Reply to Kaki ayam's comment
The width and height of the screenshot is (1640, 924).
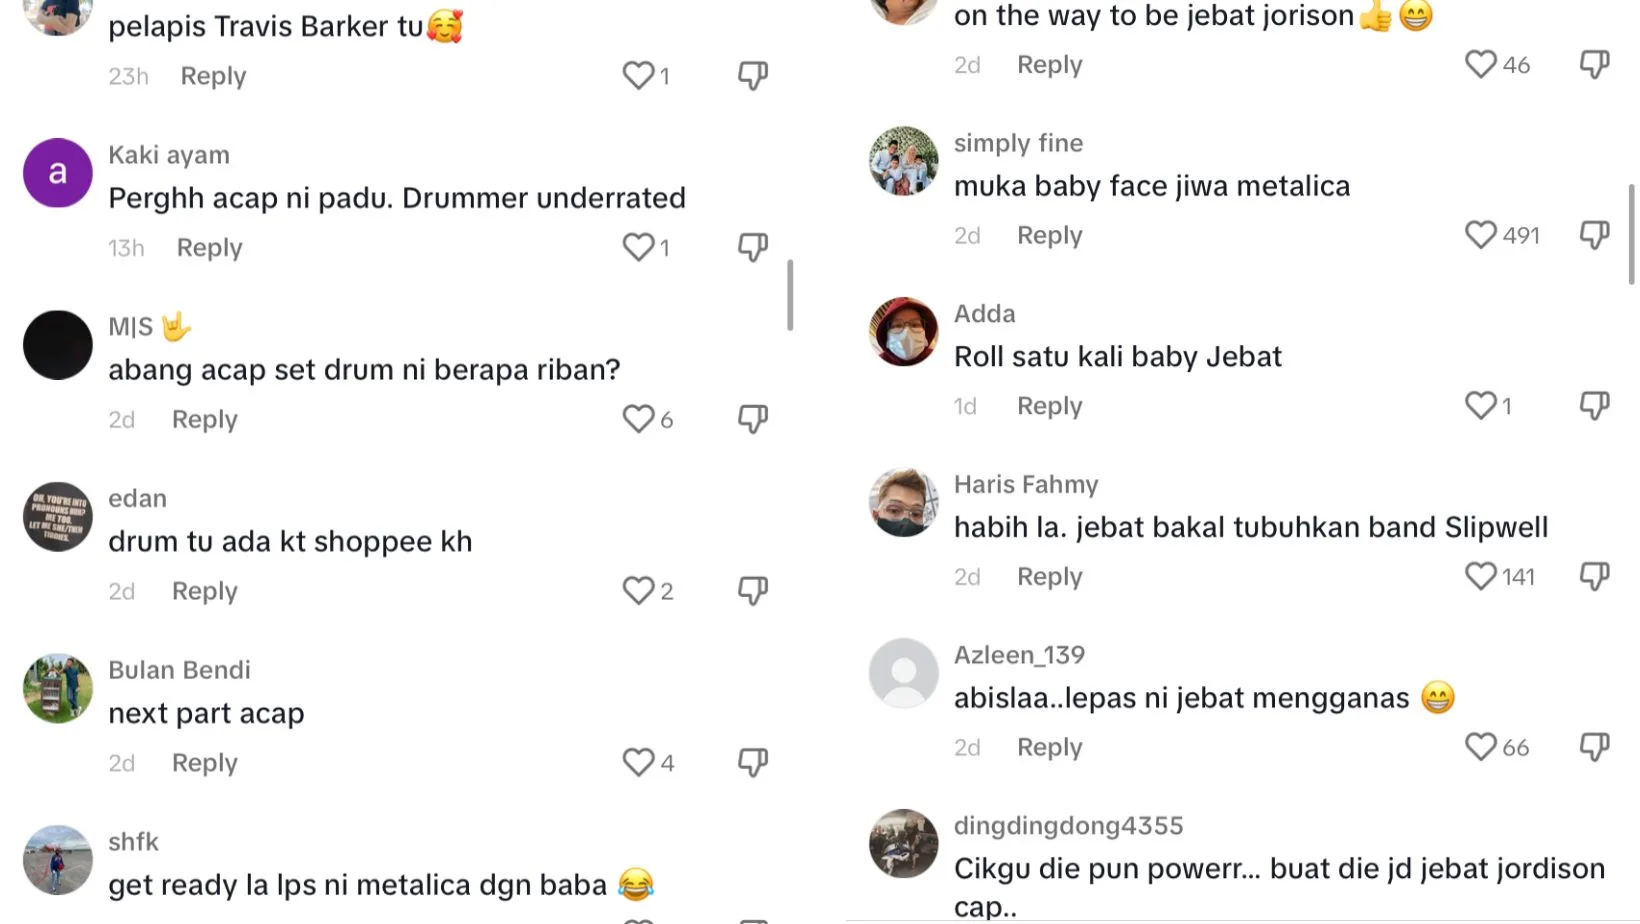pyautogui.click(x=209, y=248)
